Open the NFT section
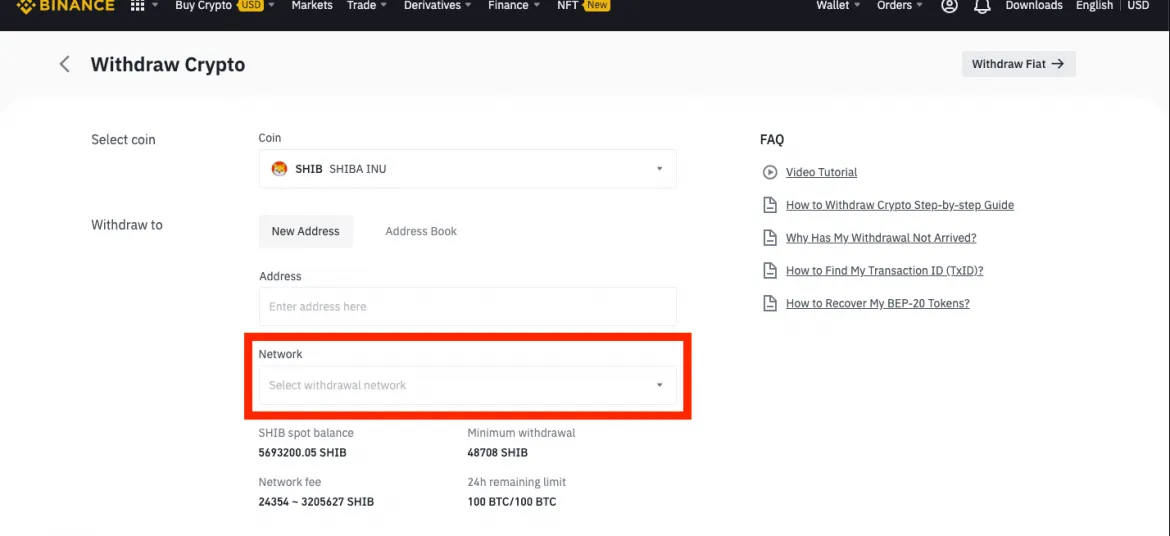The width and height of the screenshot is (1170, 536). point(584,6)
